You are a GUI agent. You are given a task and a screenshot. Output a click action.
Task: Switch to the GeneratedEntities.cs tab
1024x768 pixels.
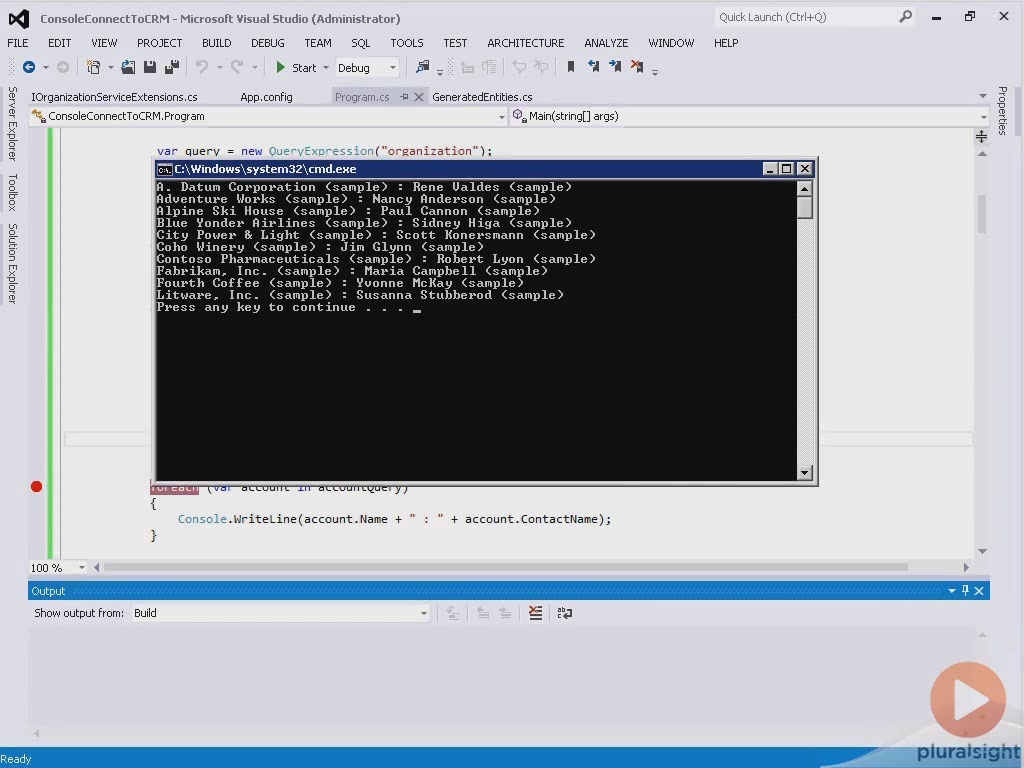(x=482, y=97)
